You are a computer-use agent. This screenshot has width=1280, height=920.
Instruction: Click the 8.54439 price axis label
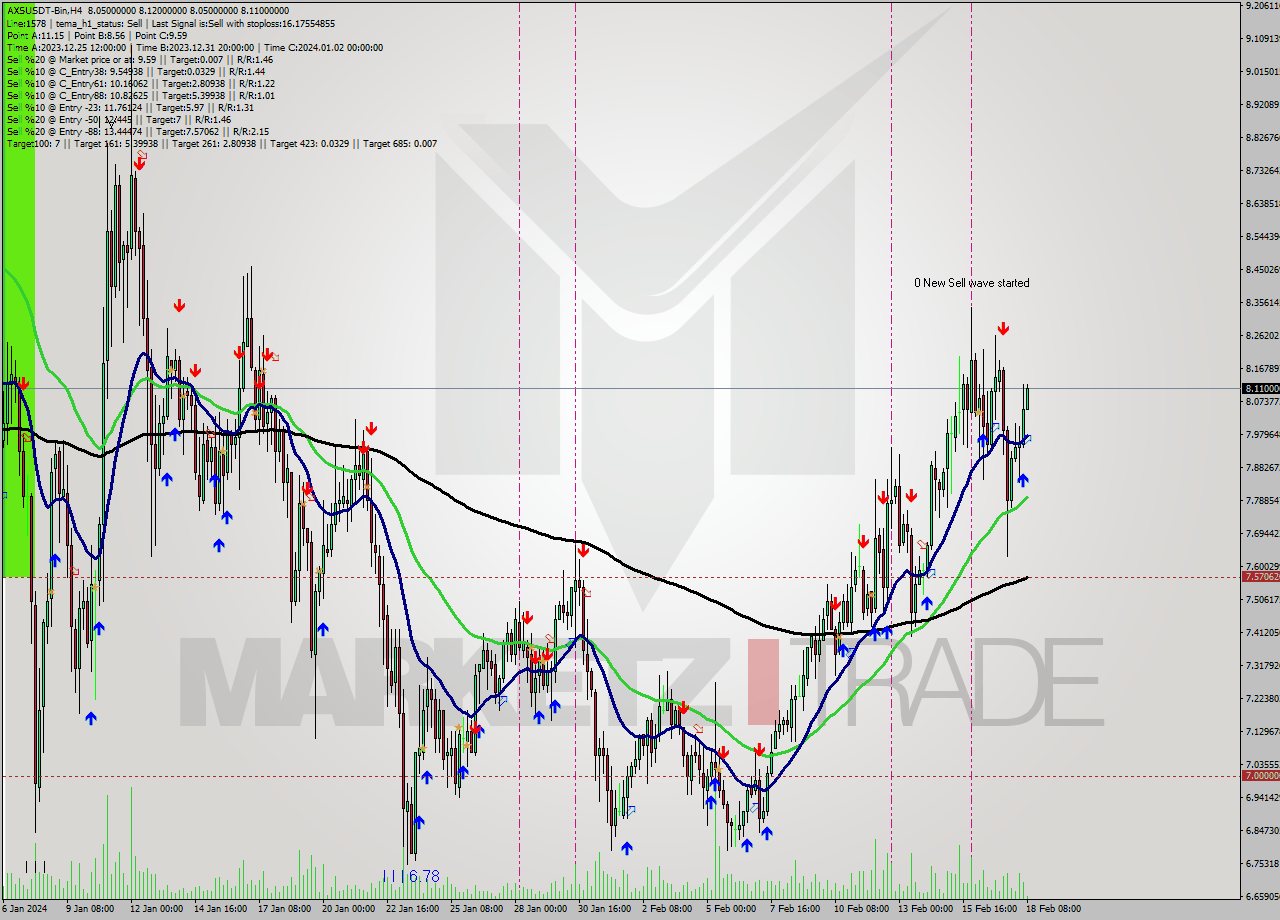point(1261,236)
